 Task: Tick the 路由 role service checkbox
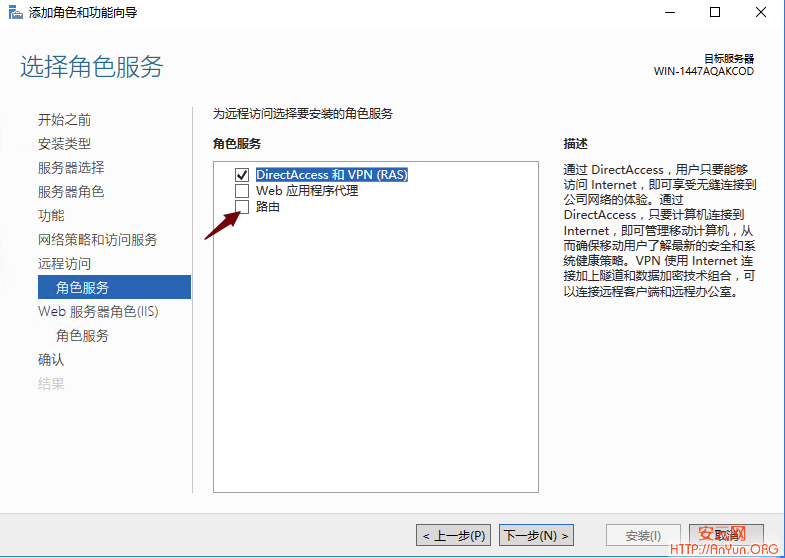coord(241,207)
